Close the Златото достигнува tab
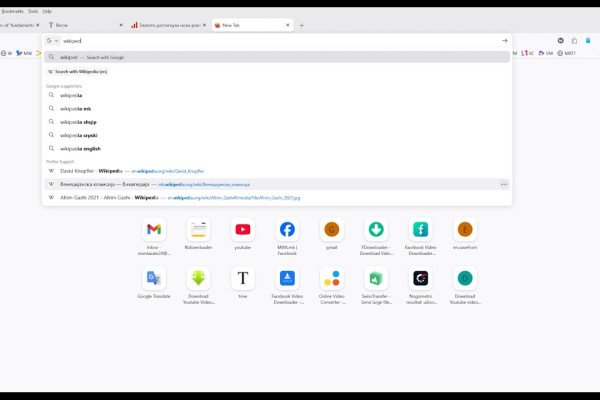This screenshot has height=400, width=600. point(204,25)
